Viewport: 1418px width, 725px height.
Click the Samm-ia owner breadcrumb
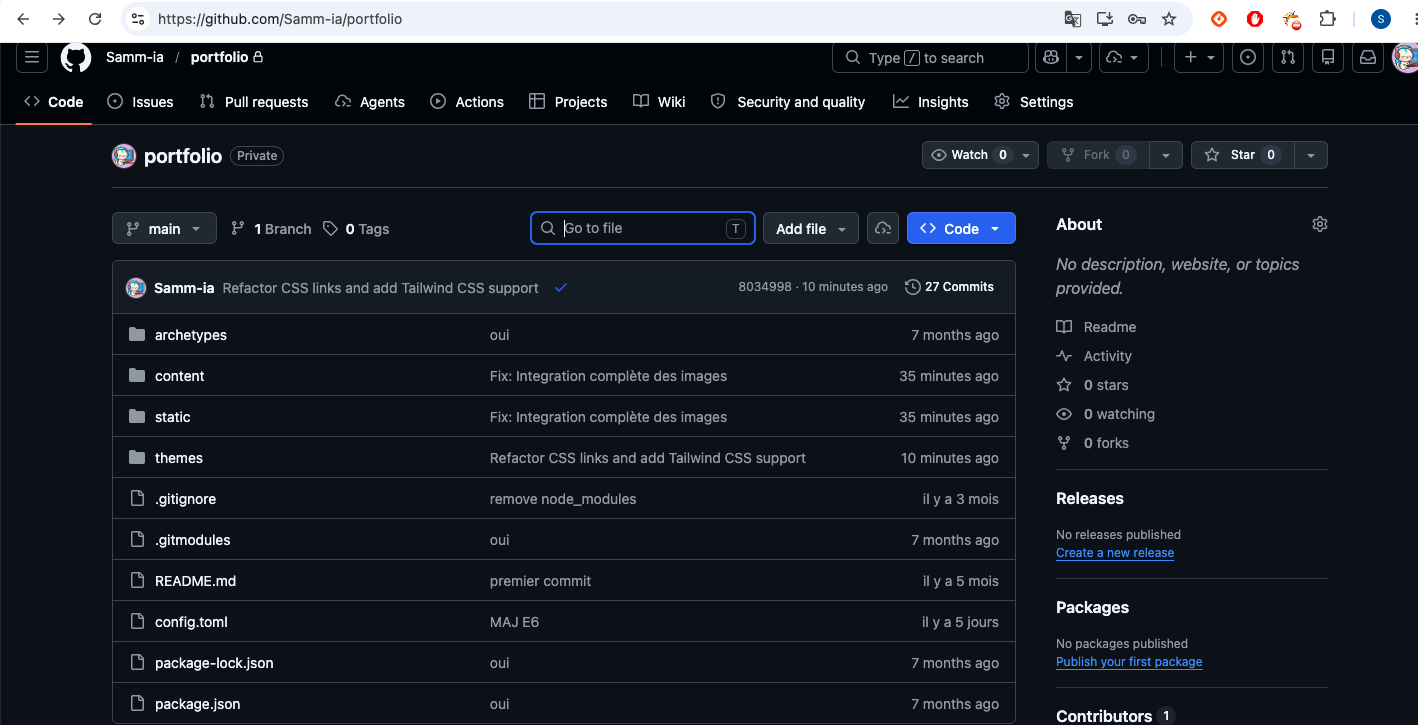click(x=135, y=57)
